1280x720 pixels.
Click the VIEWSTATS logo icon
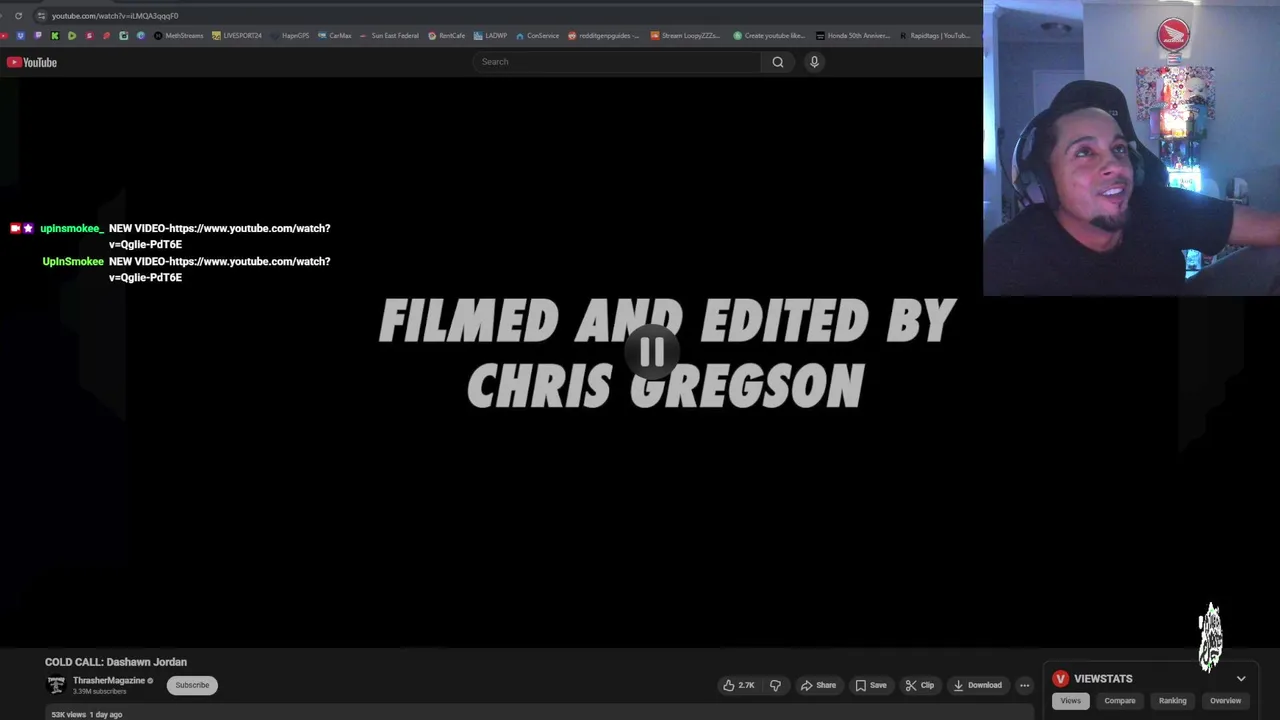[x=1060, y=678]
